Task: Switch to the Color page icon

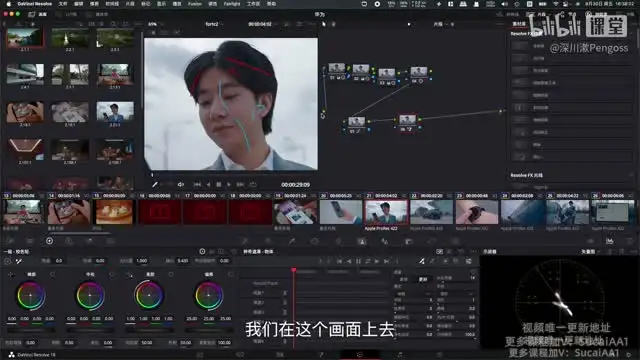Action: pos(360,355)
